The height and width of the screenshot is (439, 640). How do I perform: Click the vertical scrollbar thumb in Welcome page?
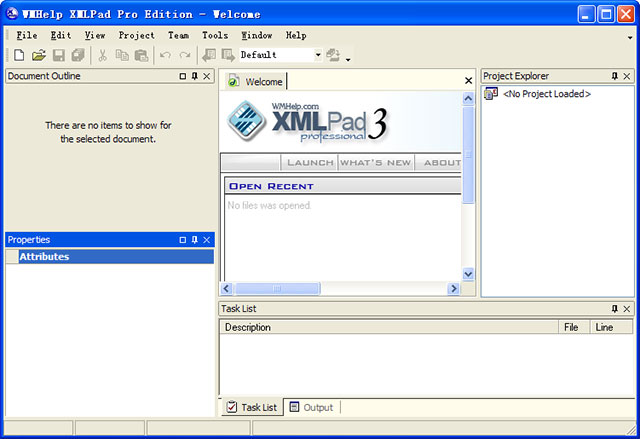[x=468, y=155]
